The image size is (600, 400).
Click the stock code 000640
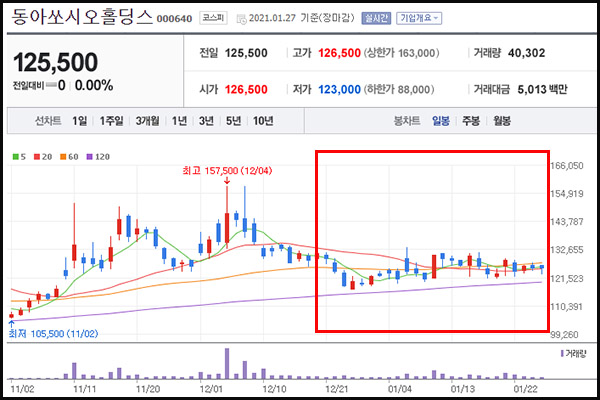pos(174,19)
